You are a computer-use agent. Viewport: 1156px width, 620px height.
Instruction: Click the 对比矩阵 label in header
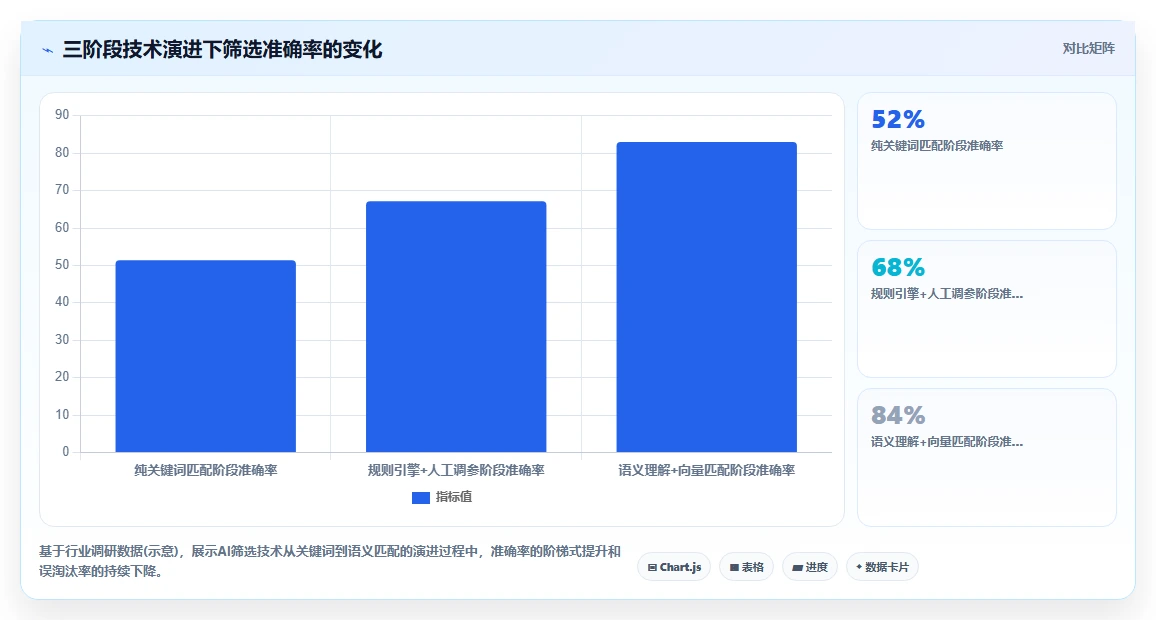click(x=1088, y=49)
